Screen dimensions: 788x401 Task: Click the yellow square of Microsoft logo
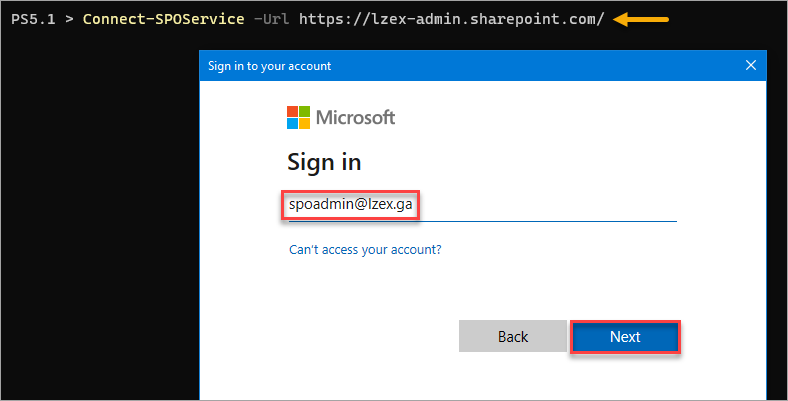(305, 123)
